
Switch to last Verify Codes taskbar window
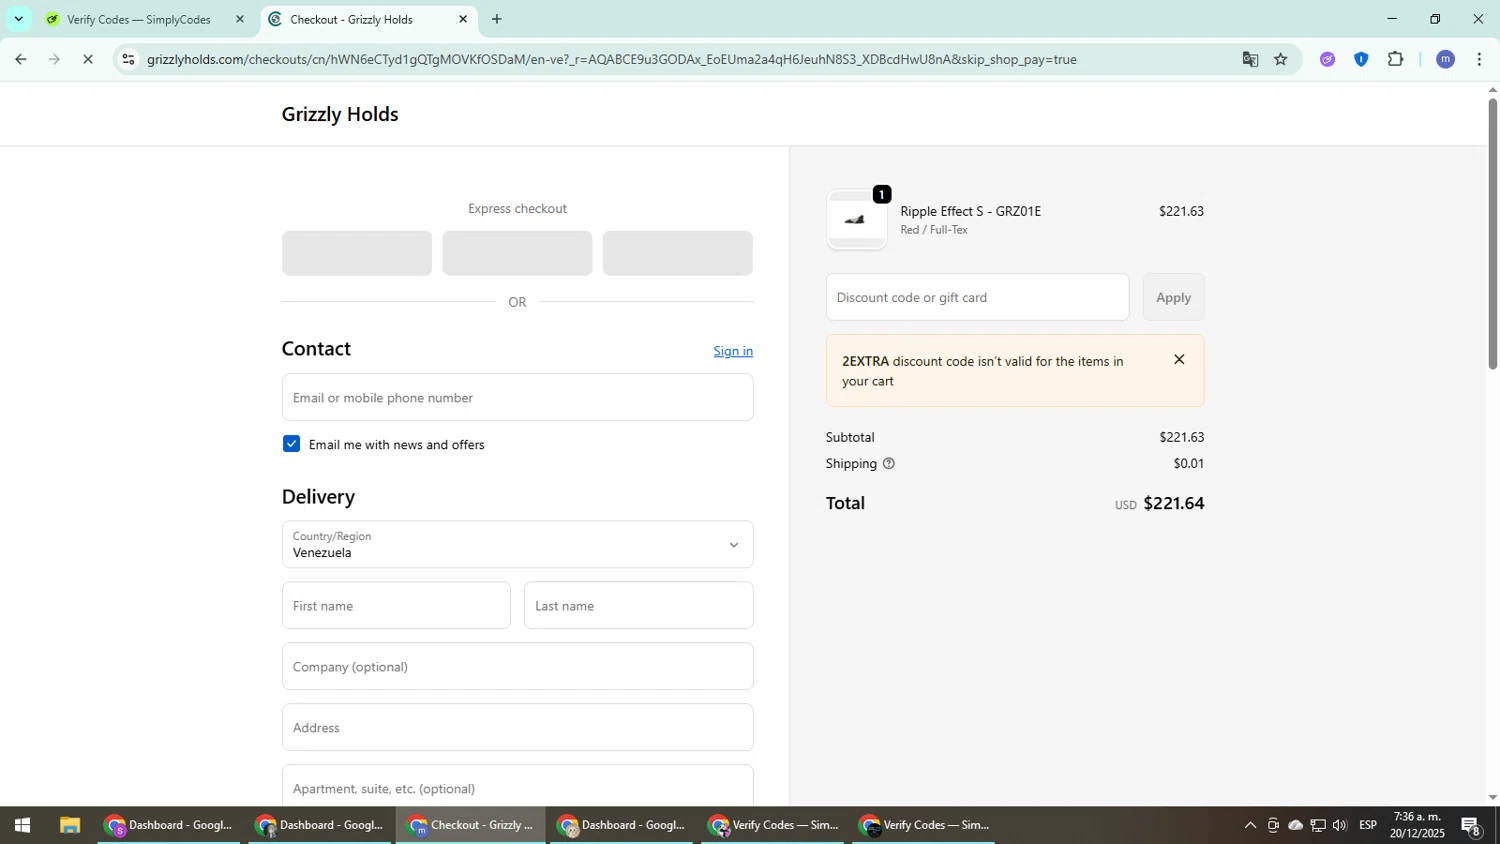(923, 826)
